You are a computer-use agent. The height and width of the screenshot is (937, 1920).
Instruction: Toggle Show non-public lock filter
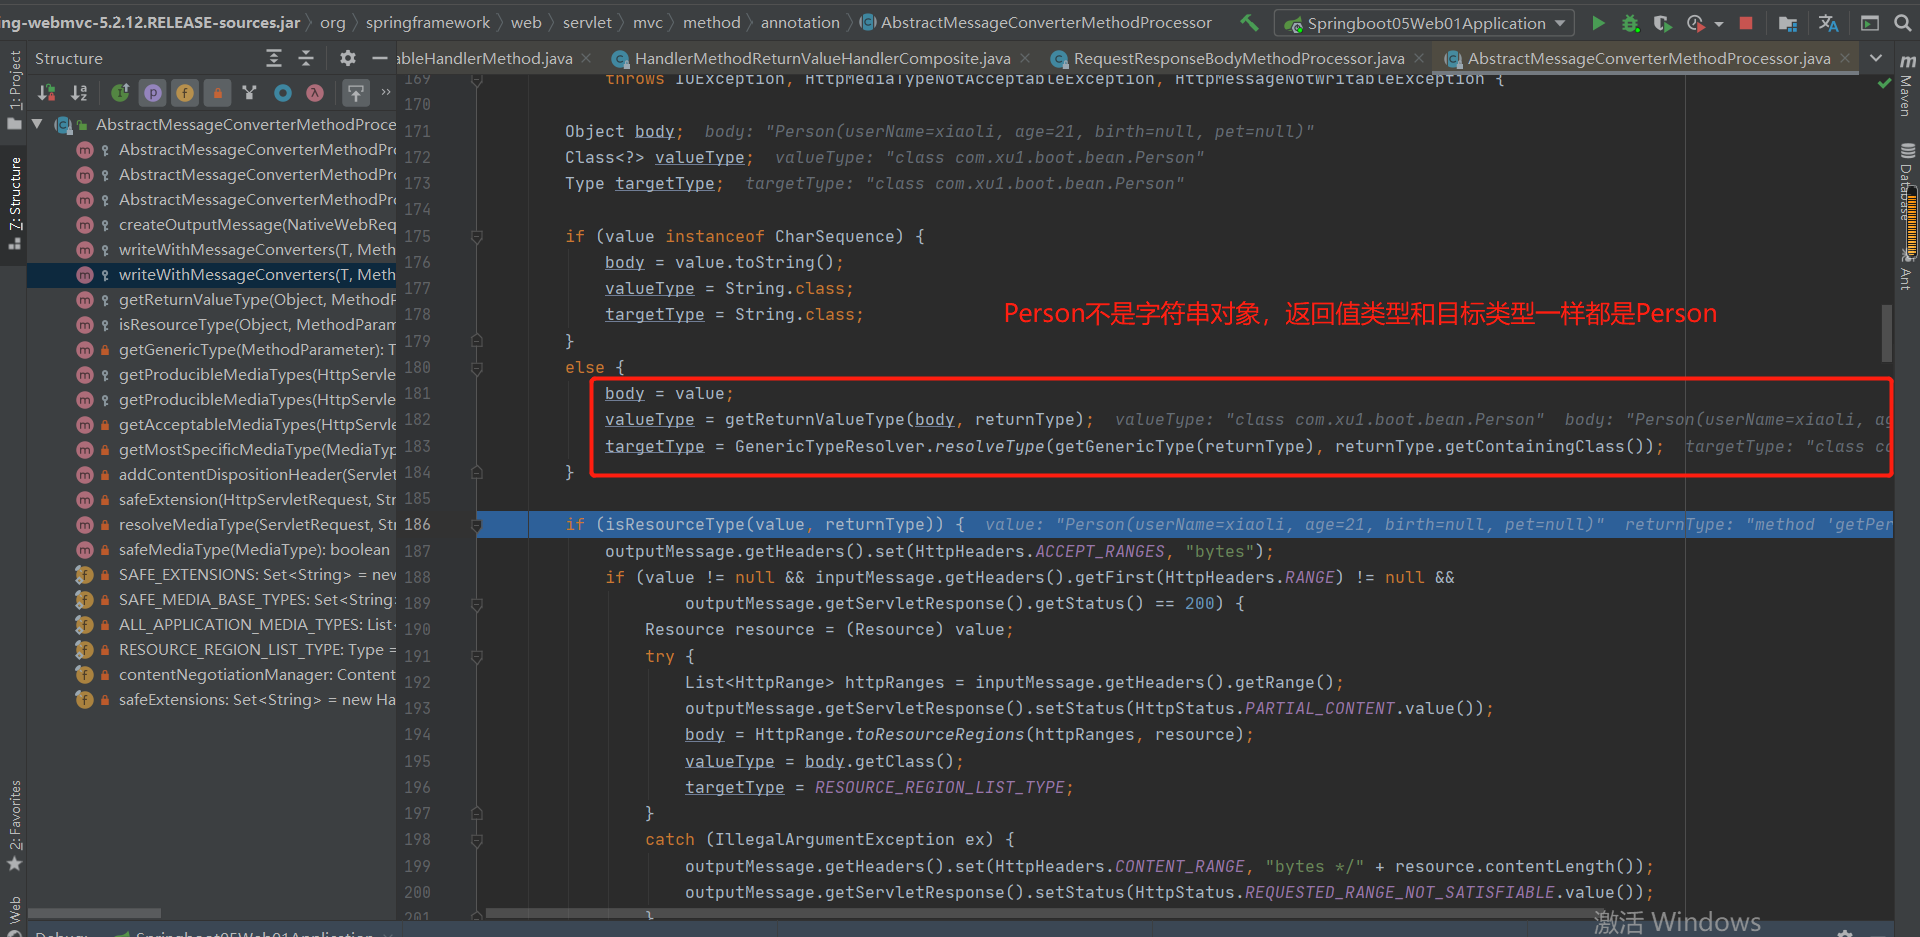point(217,93)
